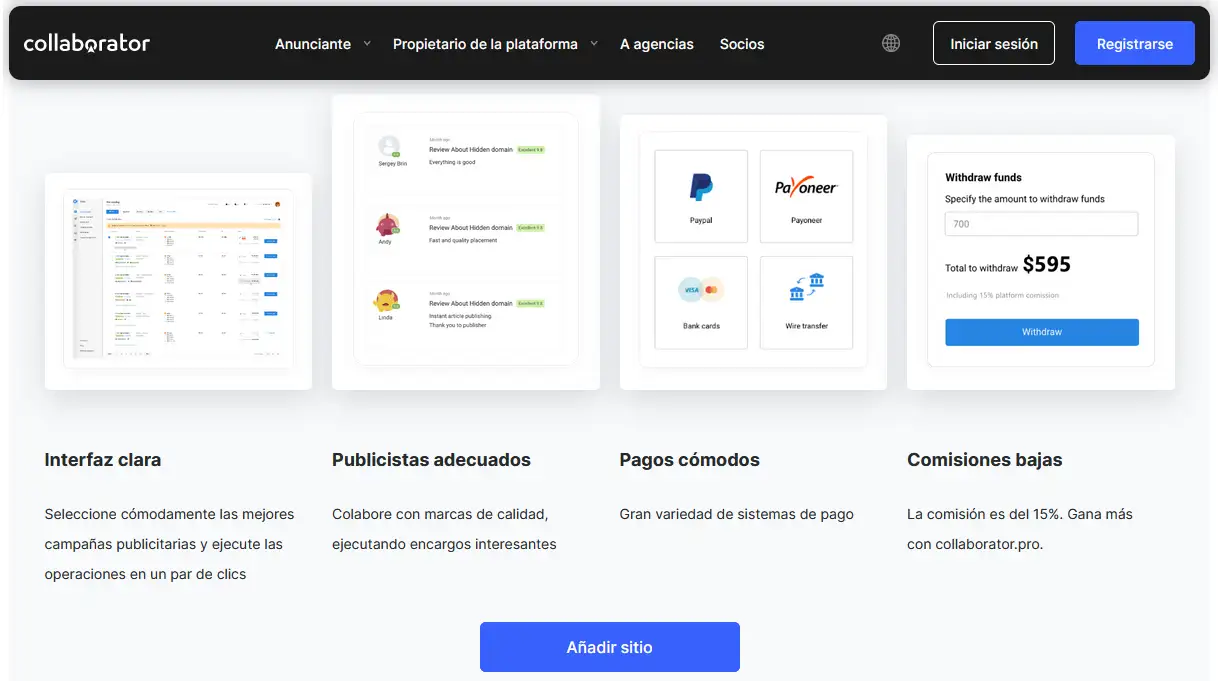This screenshot has width=1218, height=681.
Task: Open the A agencias menu item
Action: 656,44
